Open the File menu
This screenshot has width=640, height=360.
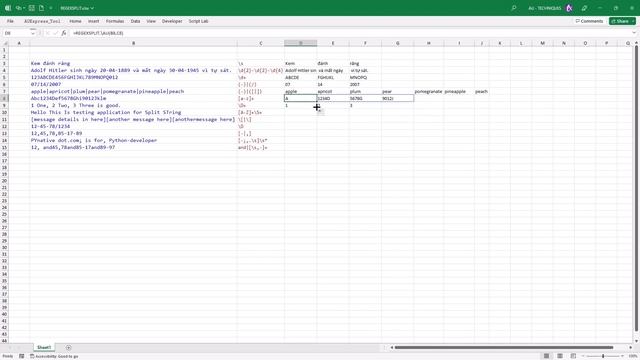pos(10,21)
